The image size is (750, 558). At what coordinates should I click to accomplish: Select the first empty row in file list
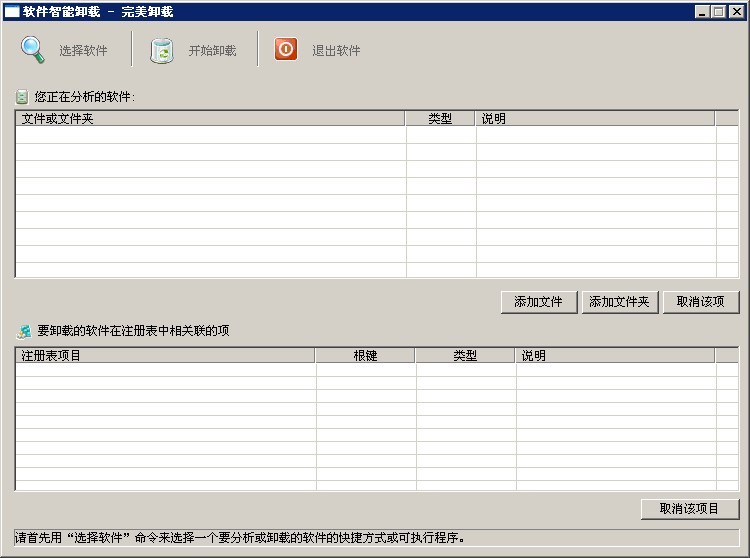(x=210, y=135)
